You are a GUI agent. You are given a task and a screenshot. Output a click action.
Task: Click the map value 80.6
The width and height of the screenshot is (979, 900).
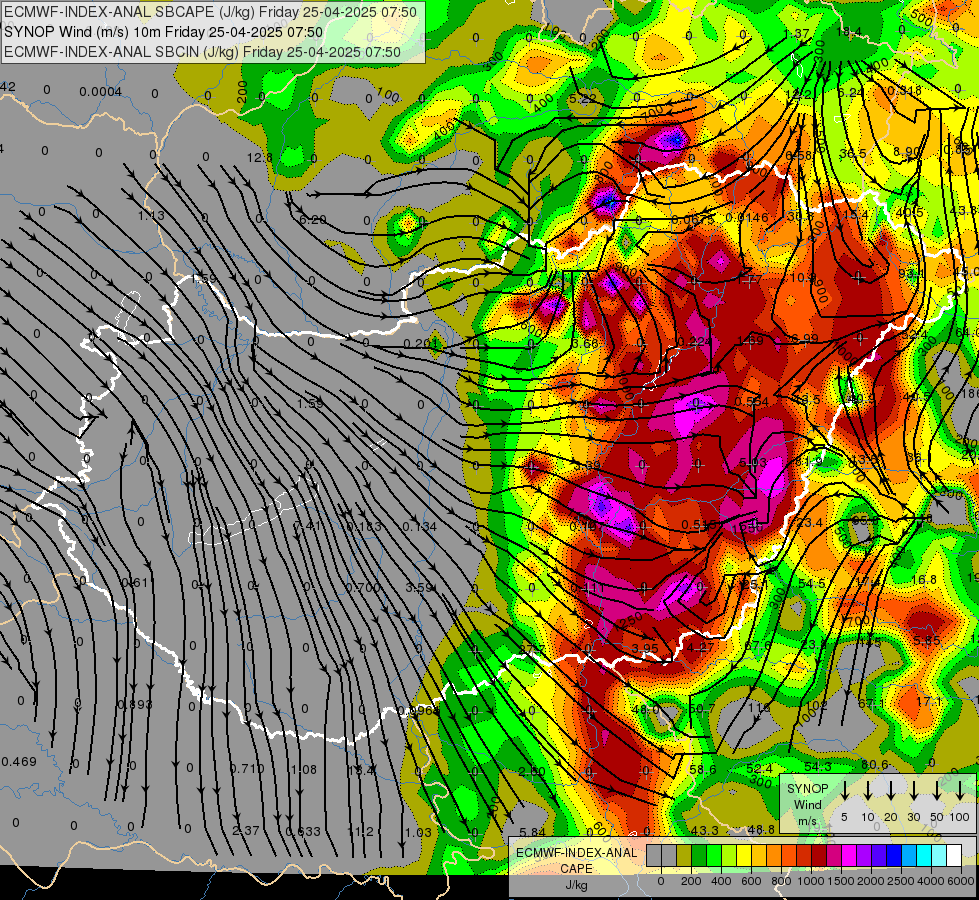pos(875,764)
